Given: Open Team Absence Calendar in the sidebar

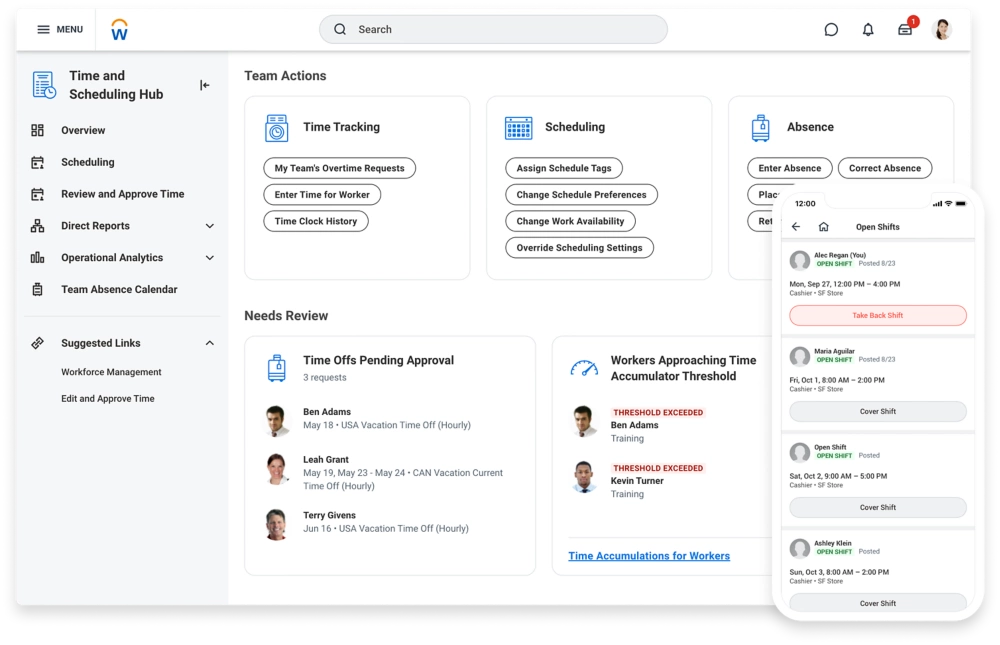Looking at the screenshot, I should pos(119,290).
